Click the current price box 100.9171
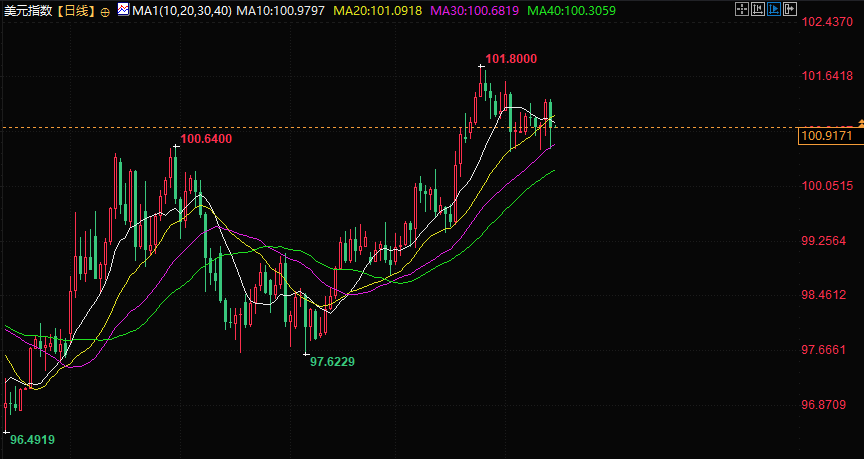Screen dimensions: 864x459 pyautogui.click(x=831, y=136)
